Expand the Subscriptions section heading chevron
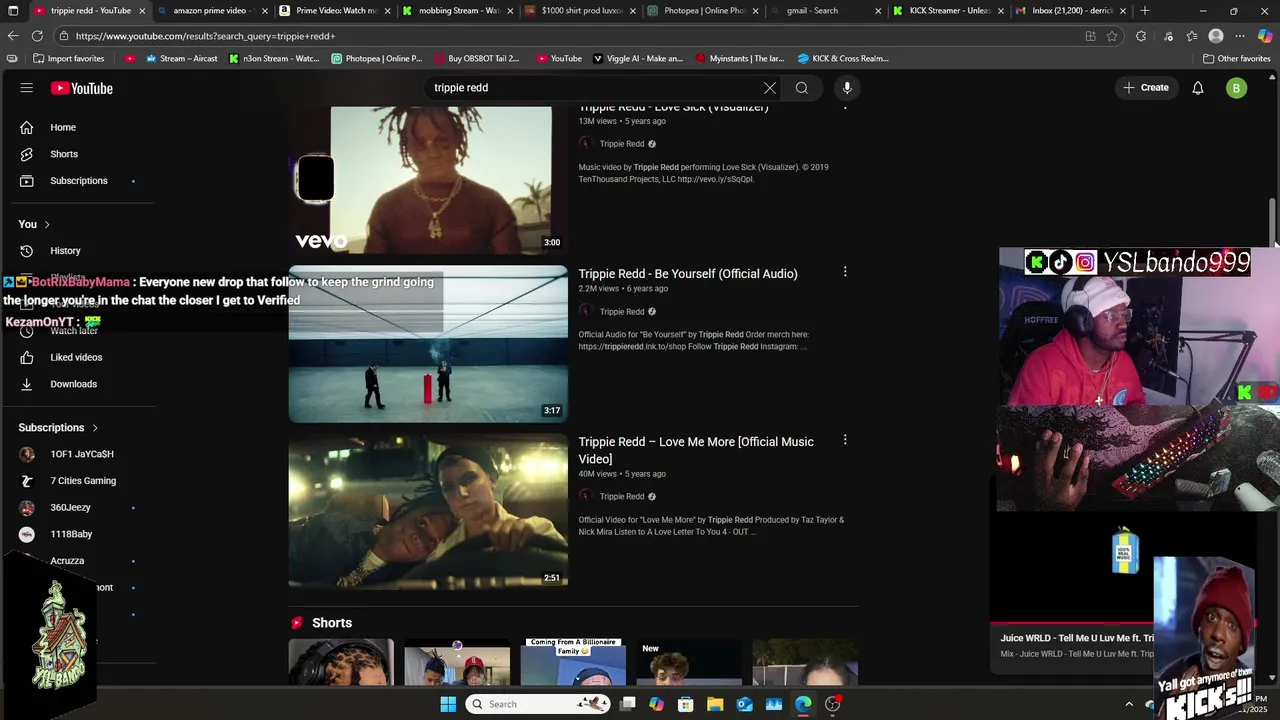1280x720 pixels. pyautogui.click(x=95, y=428)
